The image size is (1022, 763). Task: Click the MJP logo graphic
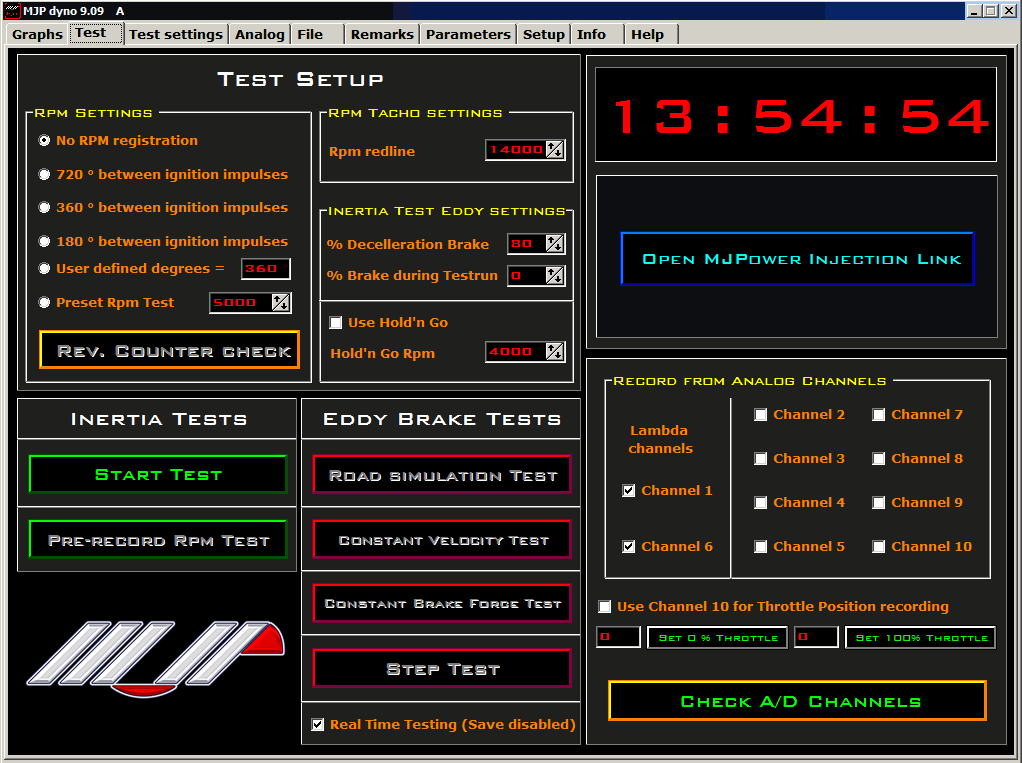coord(155,655)
